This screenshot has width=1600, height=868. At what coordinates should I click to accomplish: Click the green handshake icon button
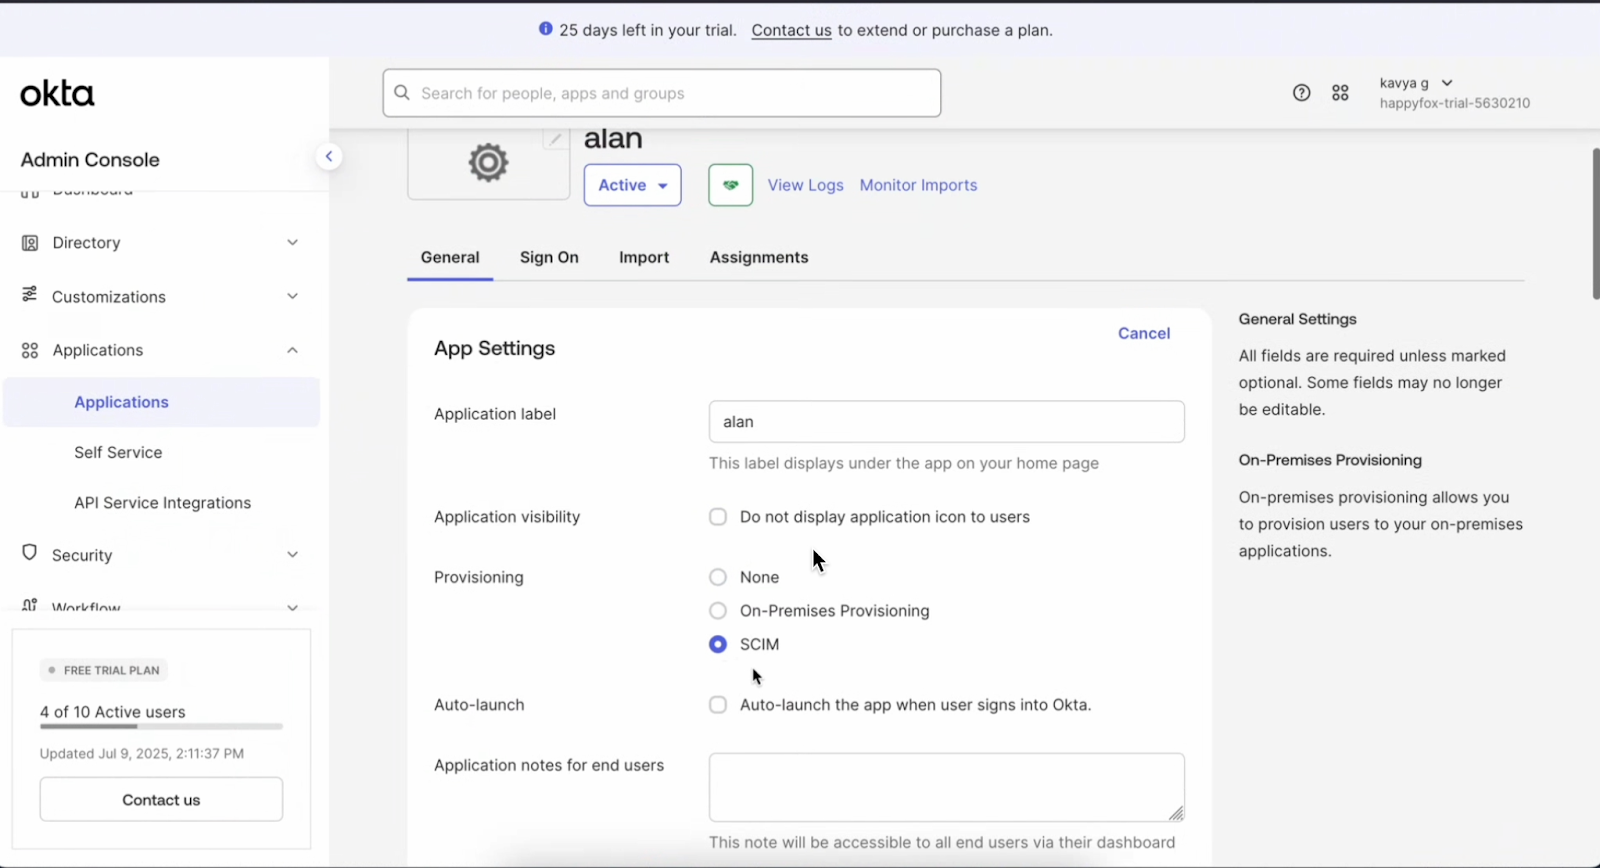click(730, 185)
